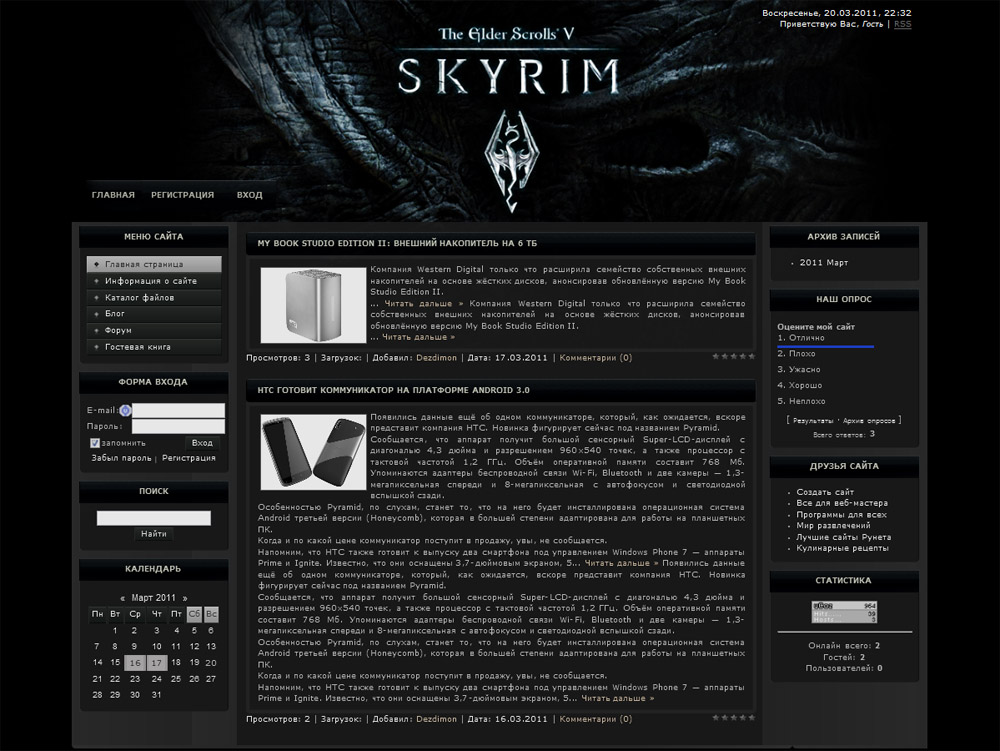Open the HTC Android 3.0 article title
1000x751 pixels.
[393, 390]
